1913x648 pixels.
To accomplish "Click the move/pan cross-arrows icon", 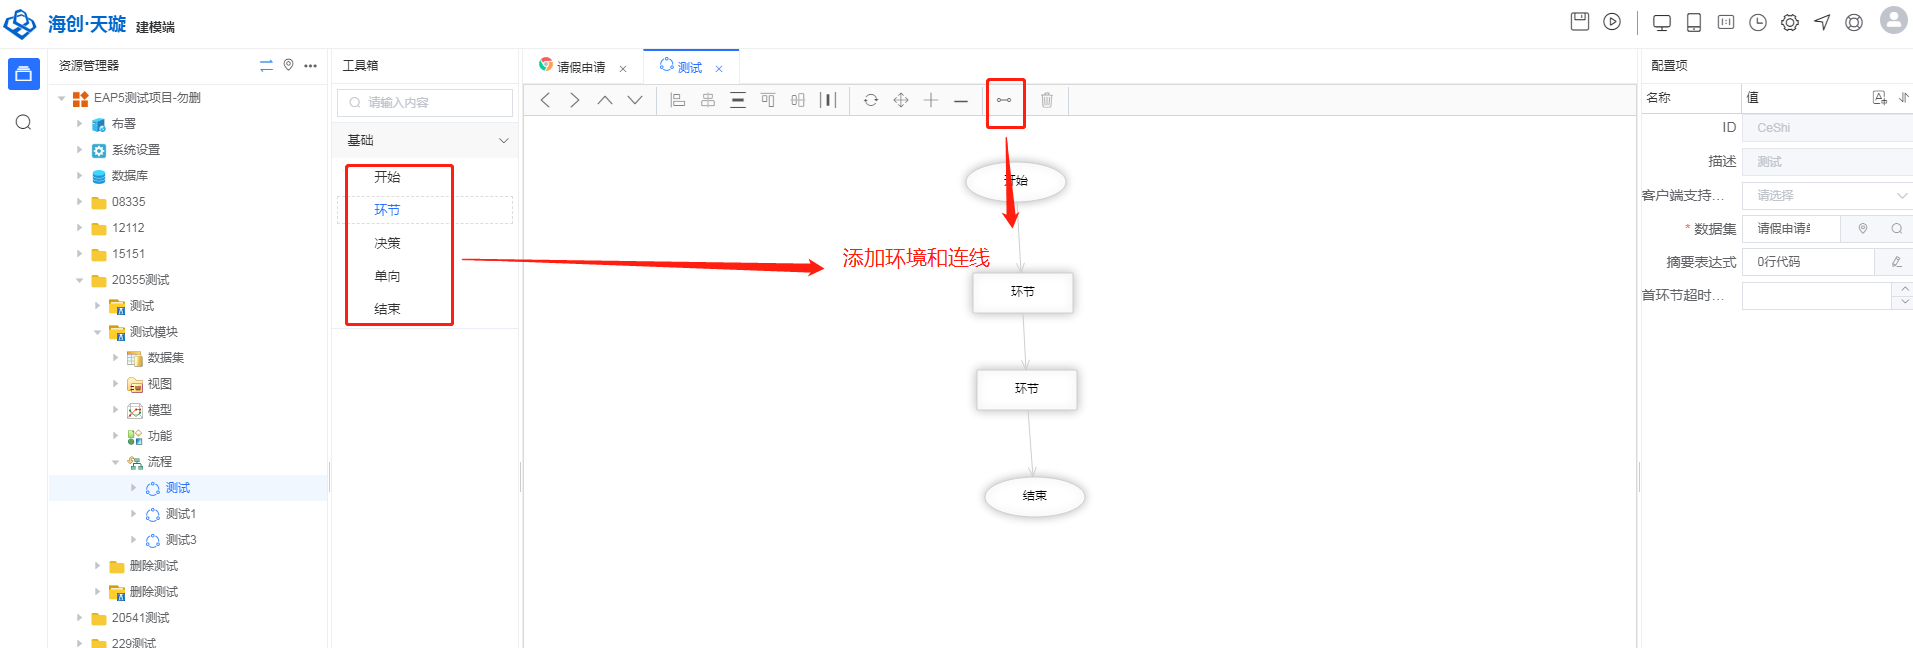I will point(901,100).
